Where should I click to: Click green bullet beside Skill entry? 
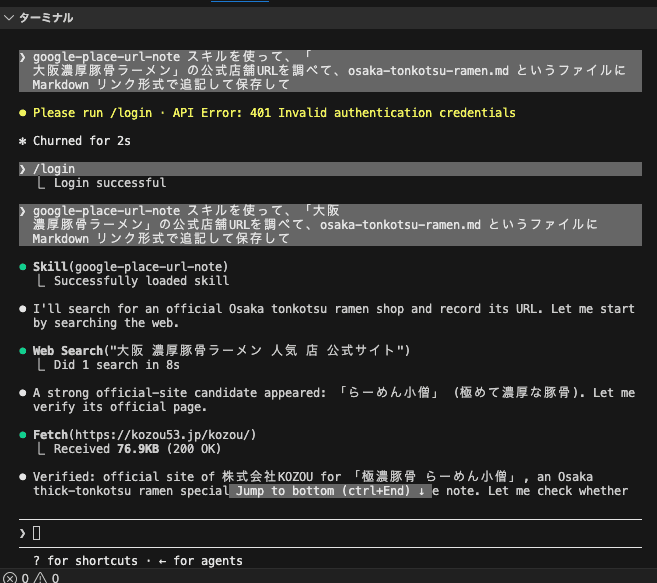click(x=23, y=267)
